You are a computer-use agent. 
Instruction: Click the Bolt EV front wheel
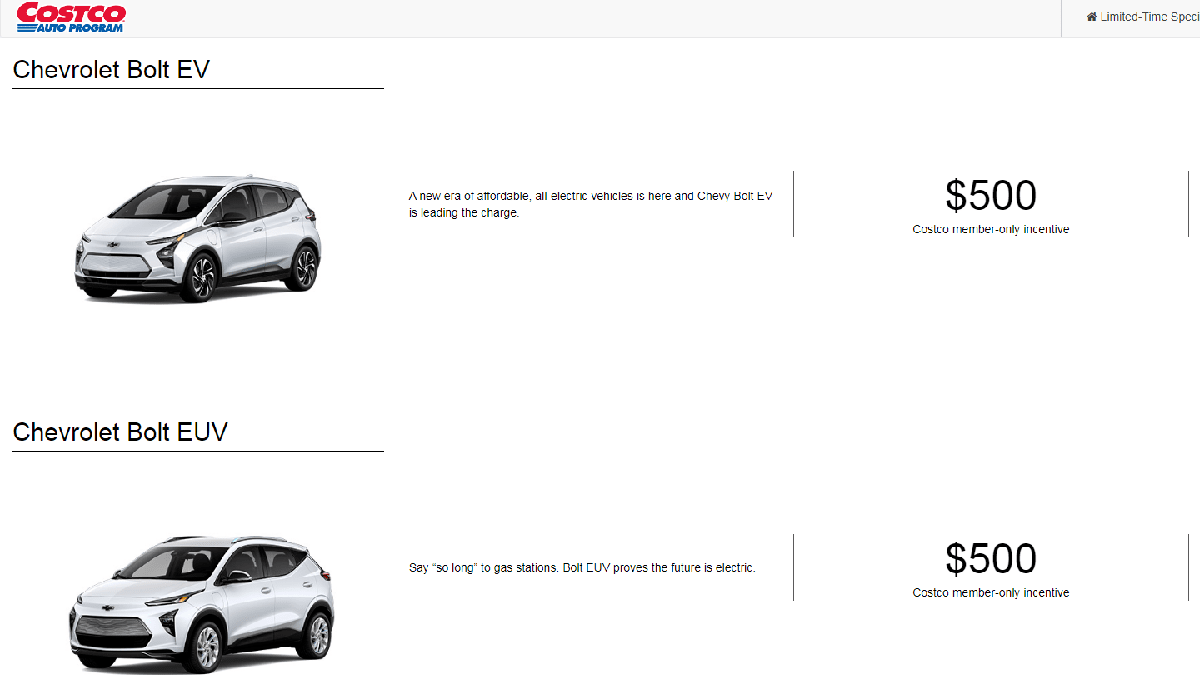pos(200,276)
